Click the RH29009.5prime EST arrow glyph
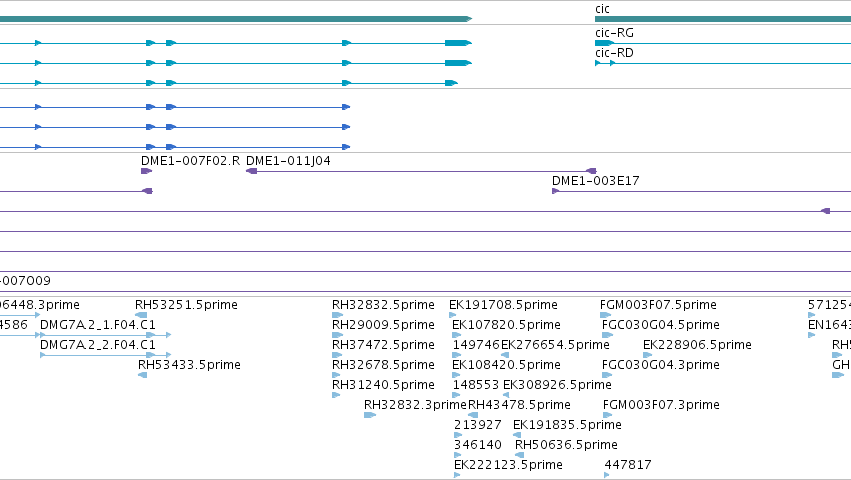The image size is (851, 480). (337, 335)
